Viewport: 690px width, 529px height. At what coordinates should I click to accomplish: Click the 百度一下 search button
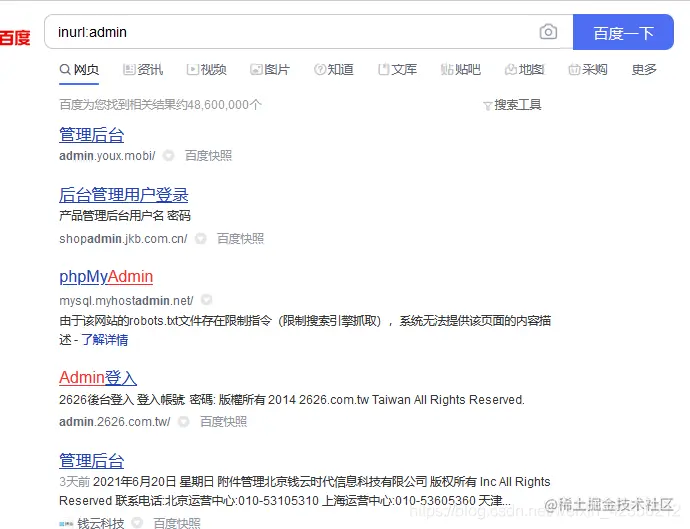coord(623,32)
